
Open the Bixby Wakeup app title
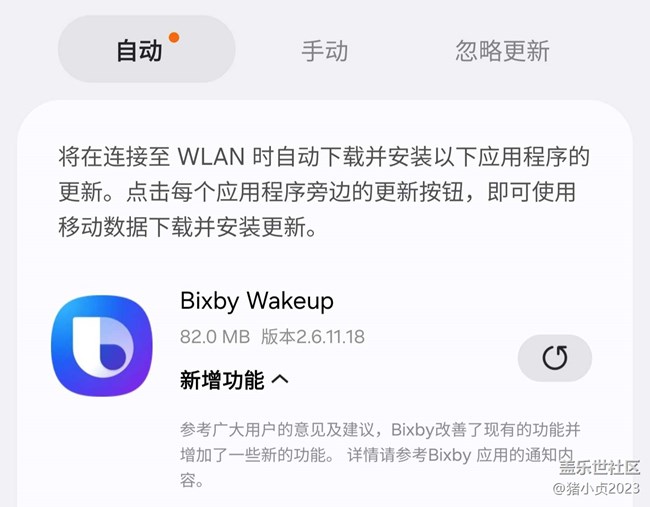[x=257, y=301]
